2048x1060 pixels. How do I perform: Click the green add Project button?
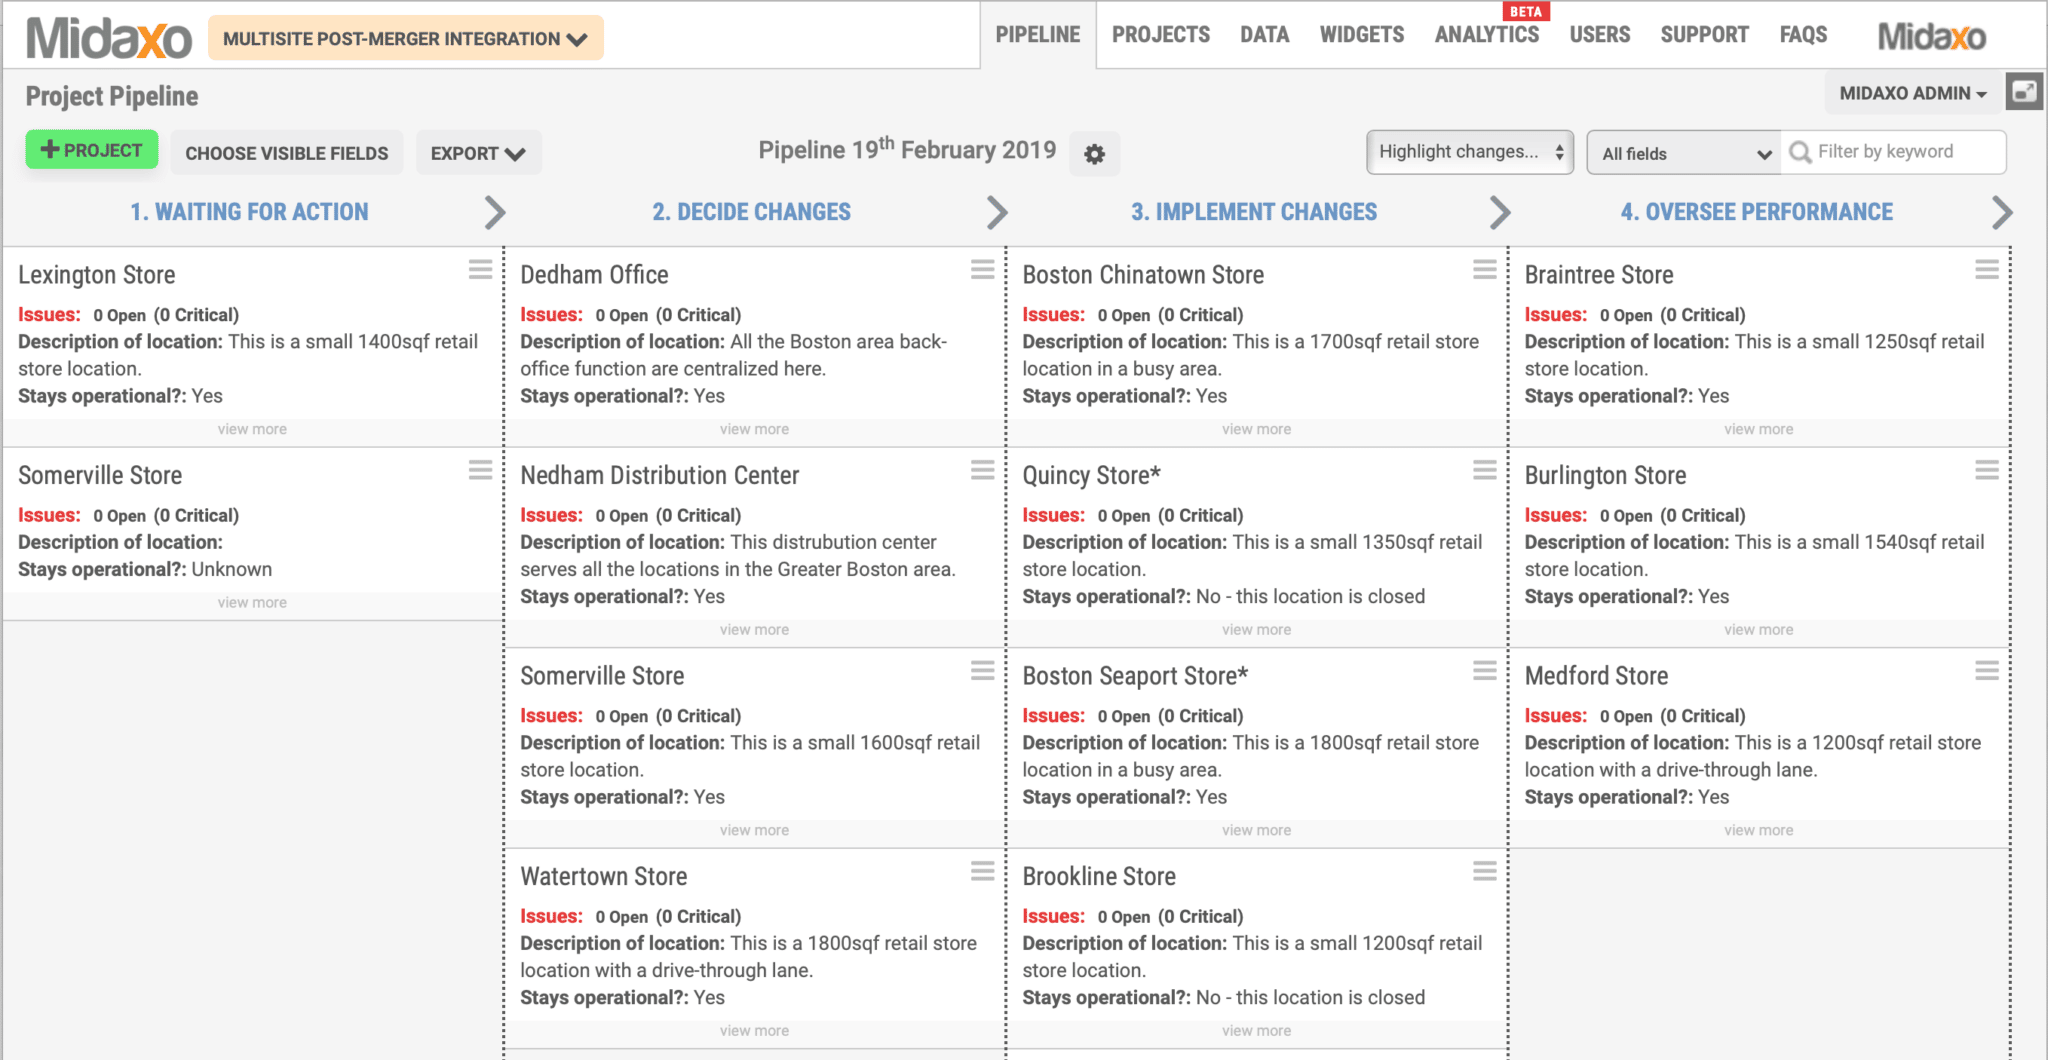[92, 150]
